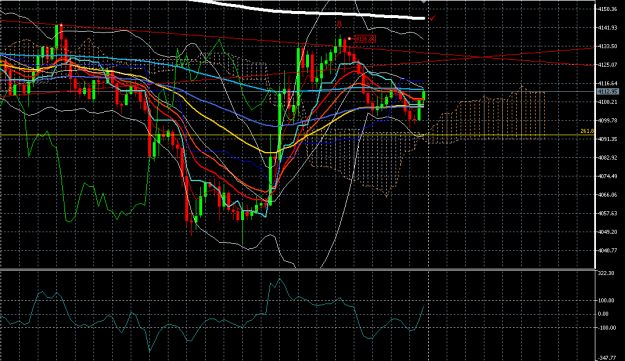Click the red checkmark marker
The height and width of the screenshot is (361, 625).
point(433,18)
